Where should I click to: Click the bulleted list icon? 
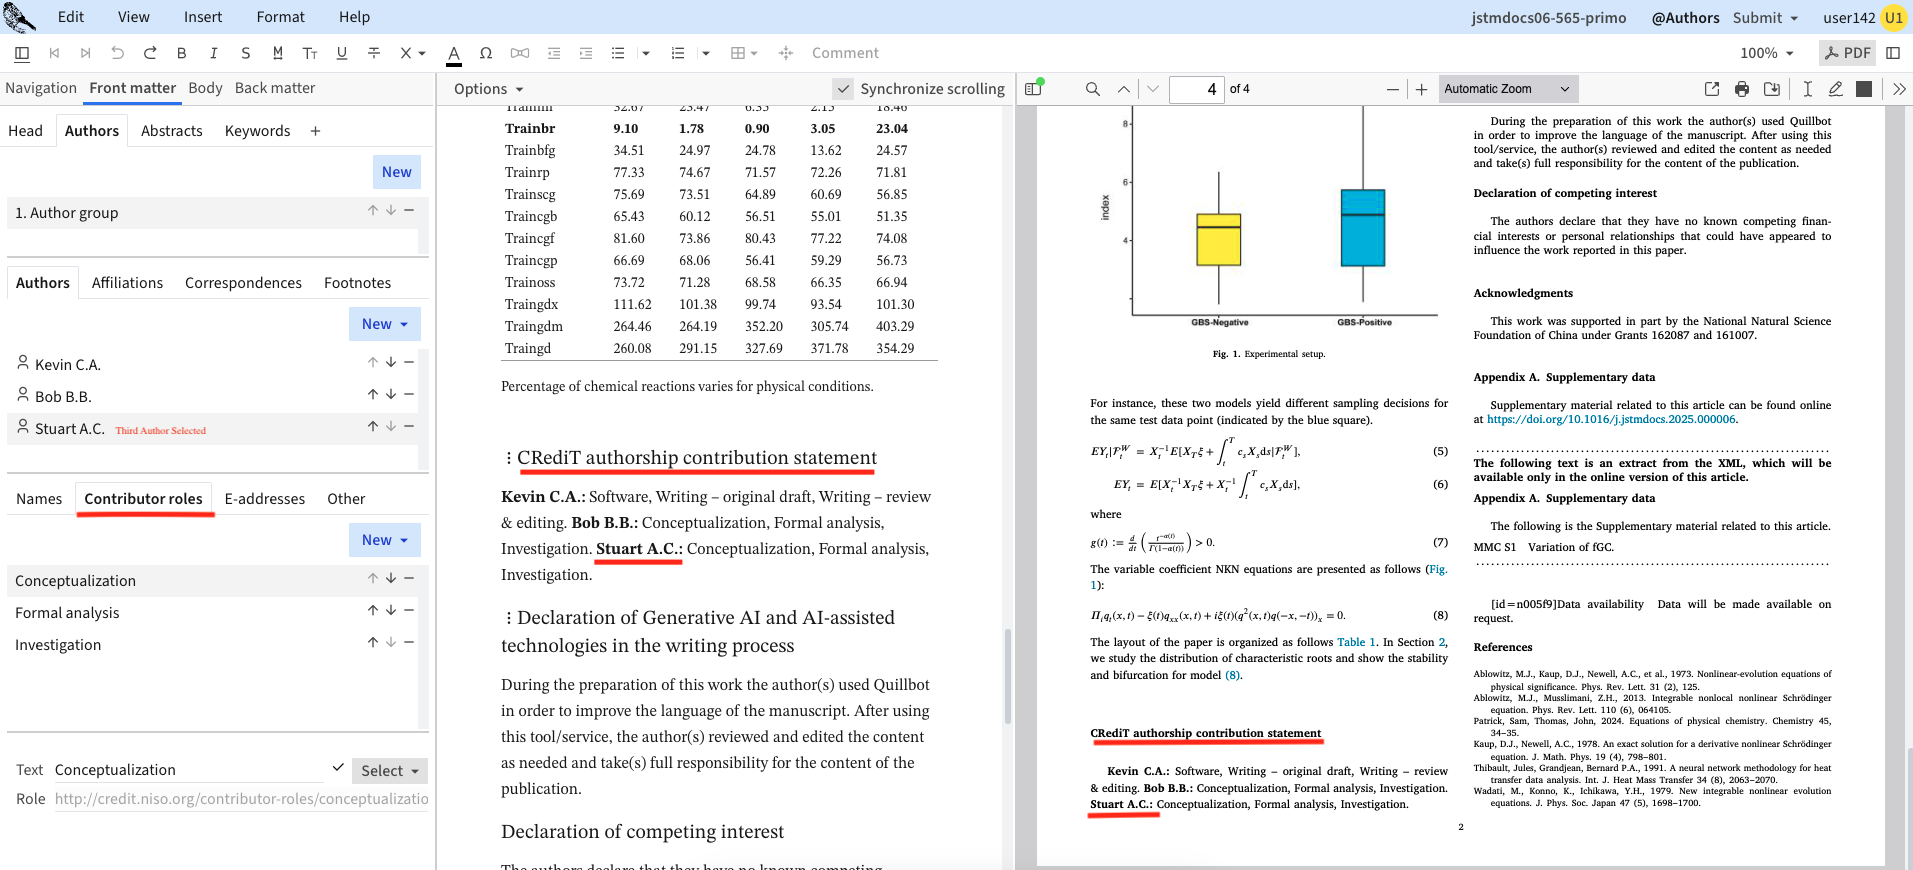pos(618,53)
